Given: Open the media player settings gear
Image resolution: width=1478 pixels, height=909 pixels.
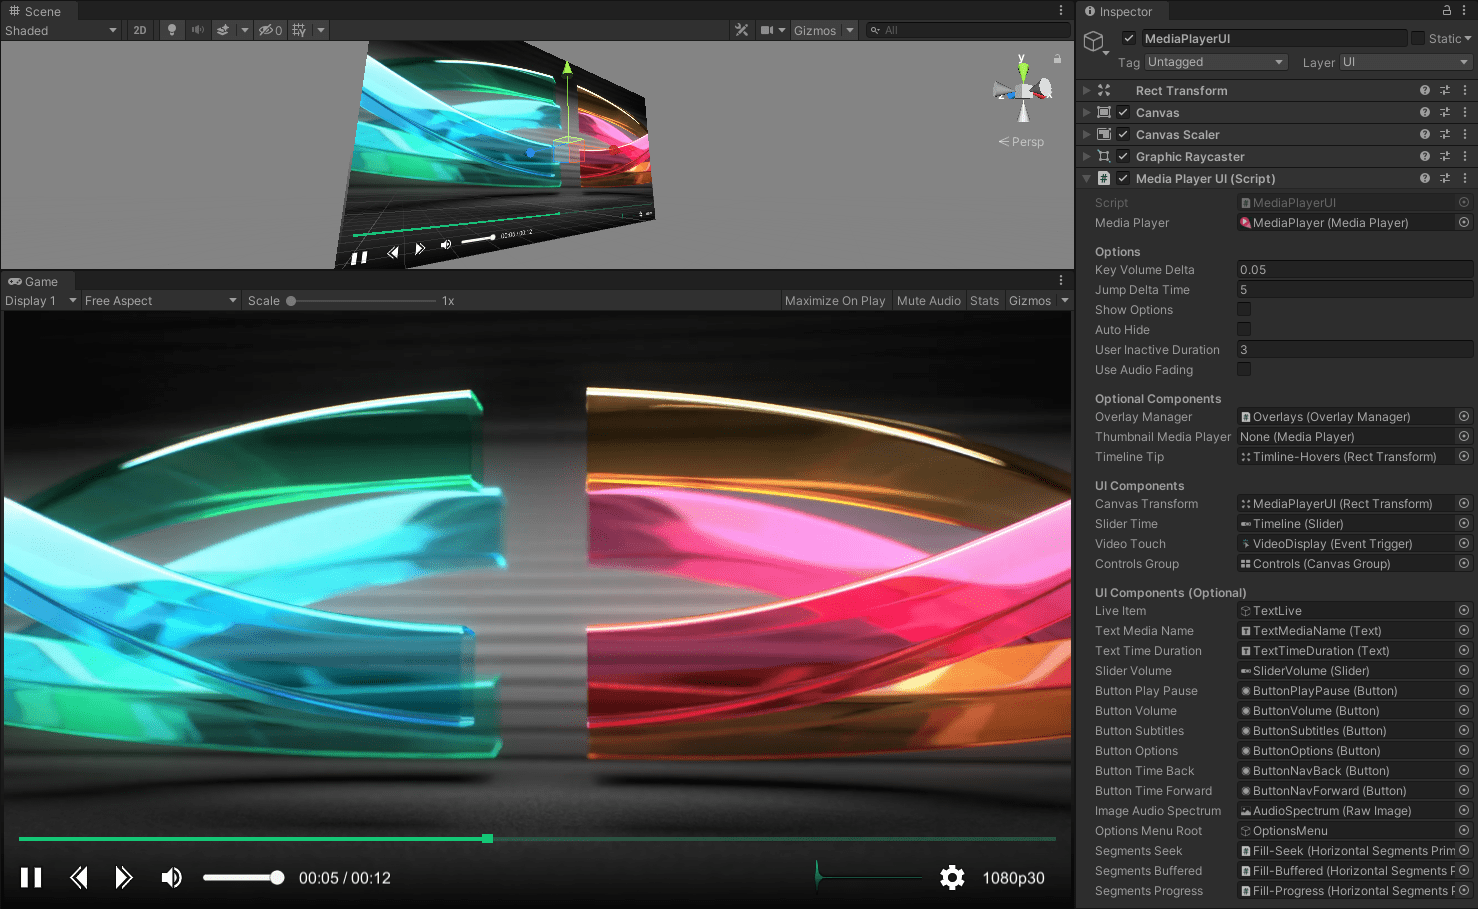Looking at the screenshot, I should [x=952, y=877].
